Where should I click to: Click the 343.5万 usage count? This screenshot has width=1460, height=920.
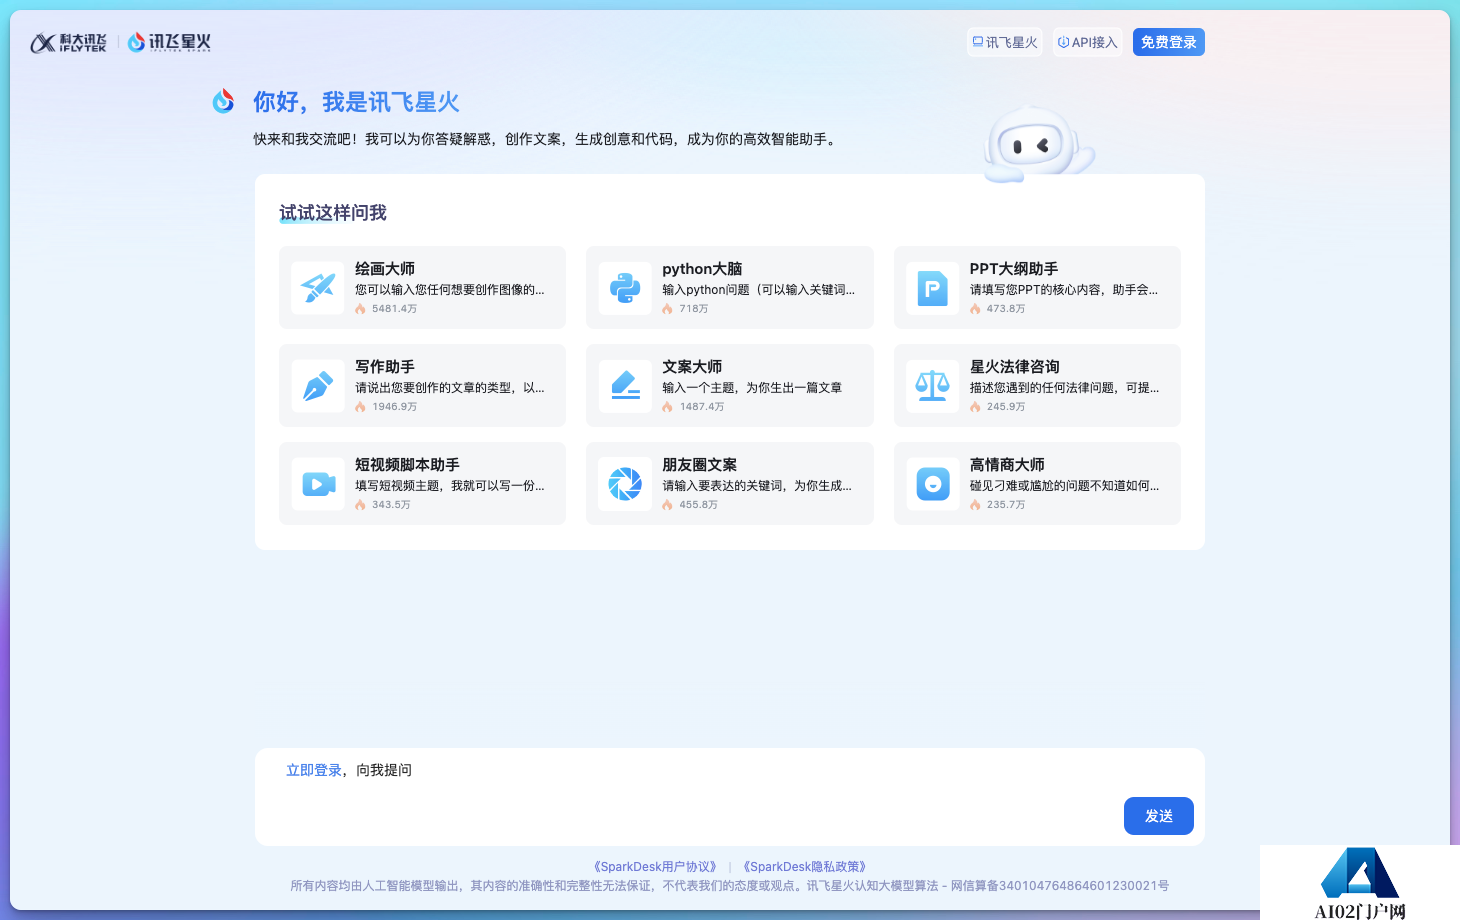tap(391, 505)
